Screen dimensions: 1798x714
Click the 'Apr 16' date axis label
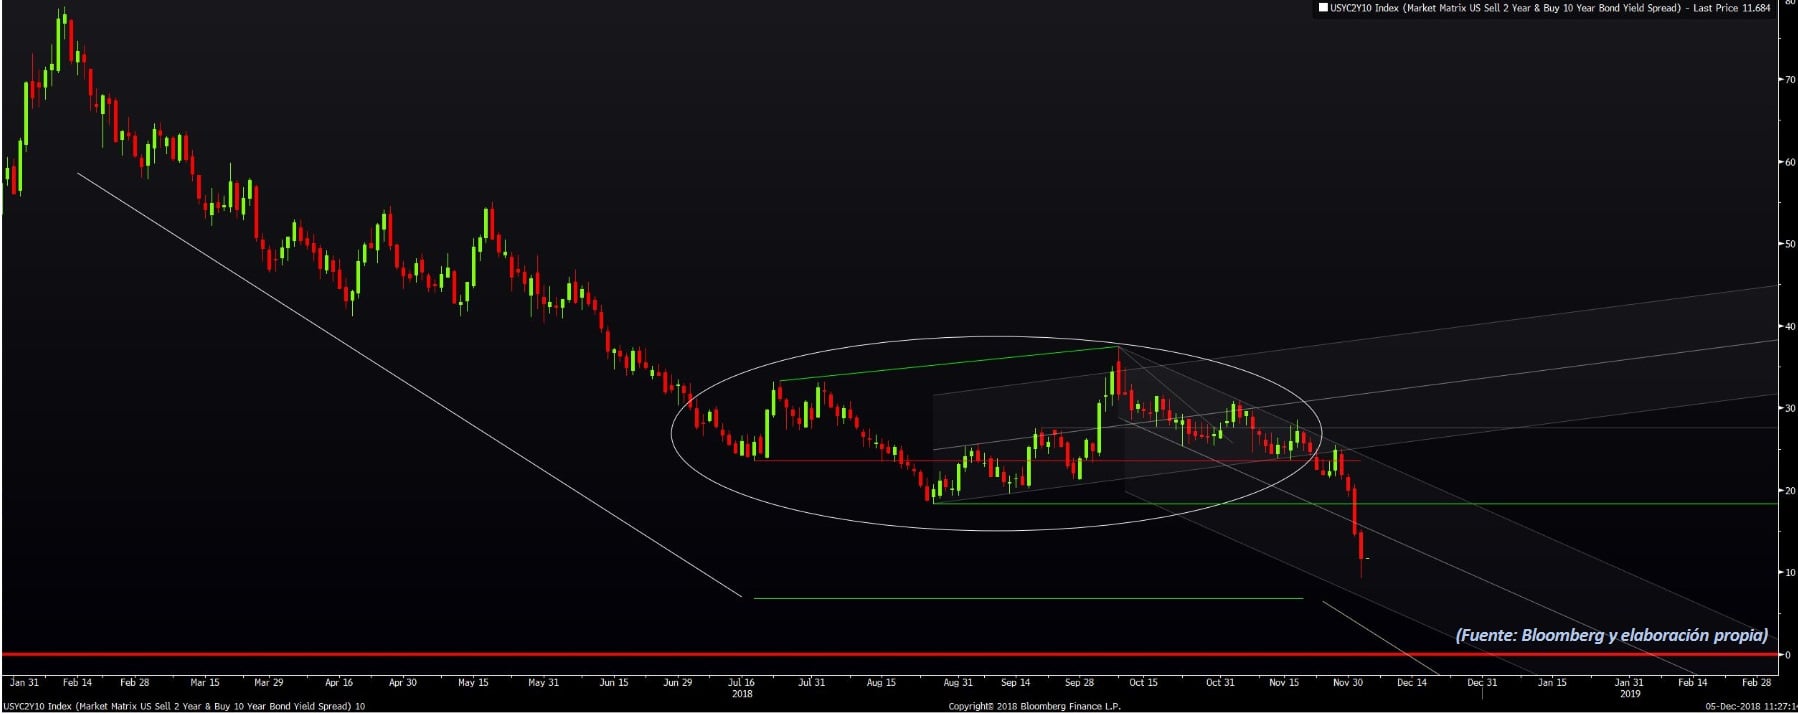click(x=339, y=682)
